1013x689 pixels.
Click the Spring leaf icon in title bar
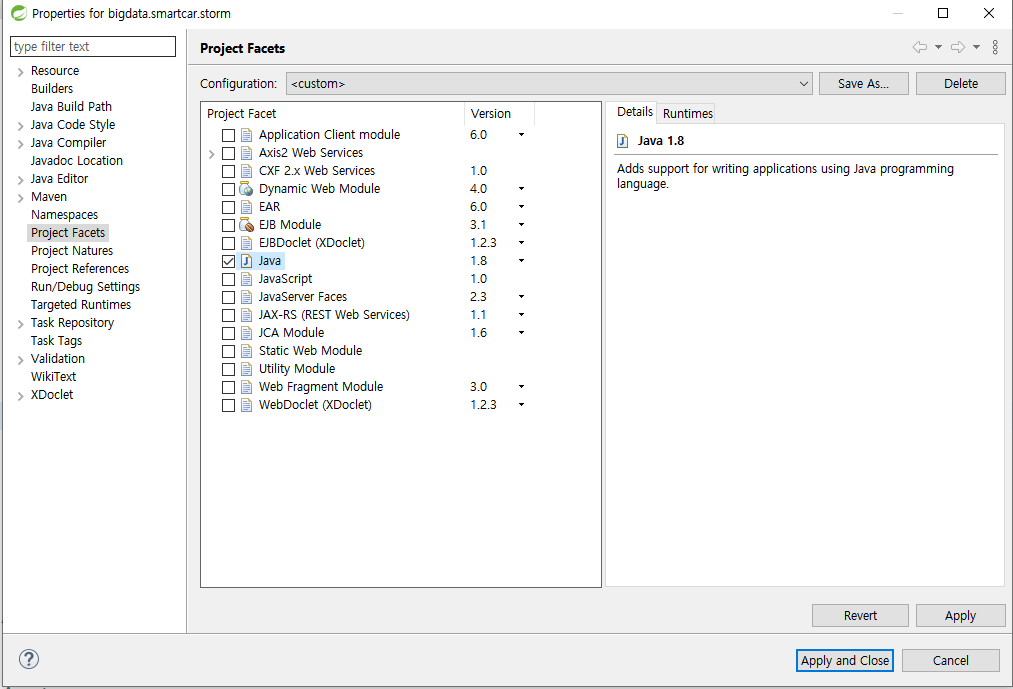pos(19,13)
